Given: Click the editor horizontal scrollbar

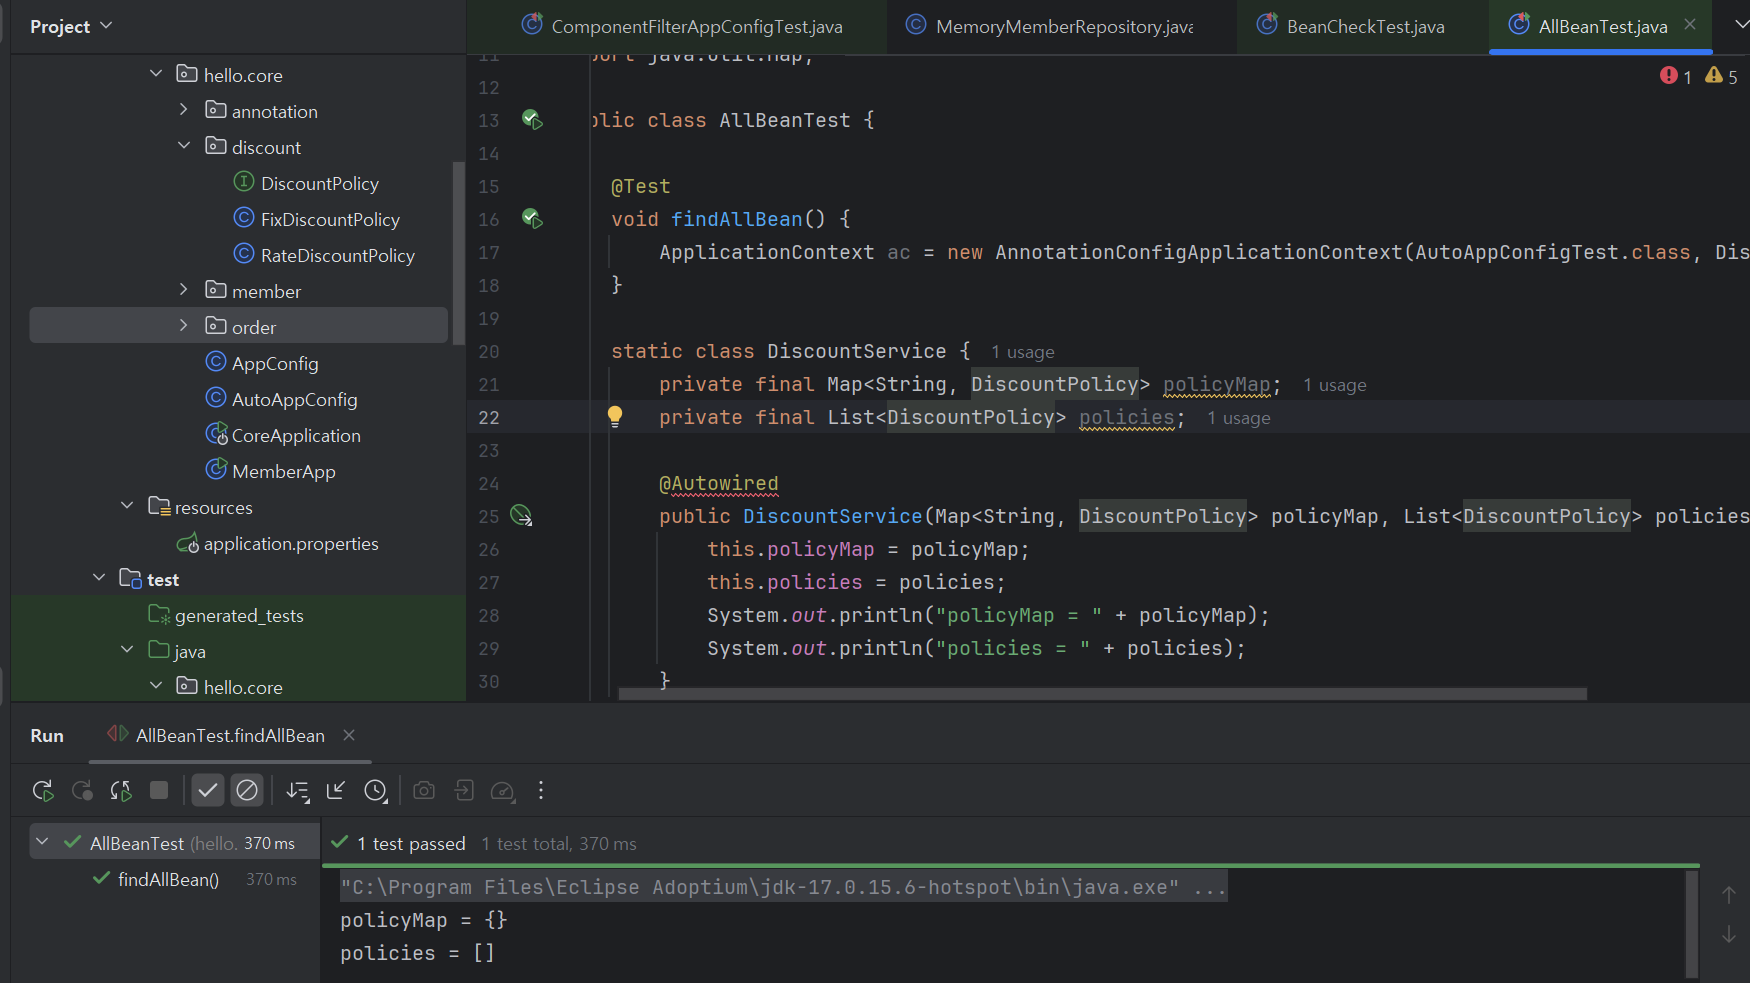Looking at the screenshot, I should 1102,694.
